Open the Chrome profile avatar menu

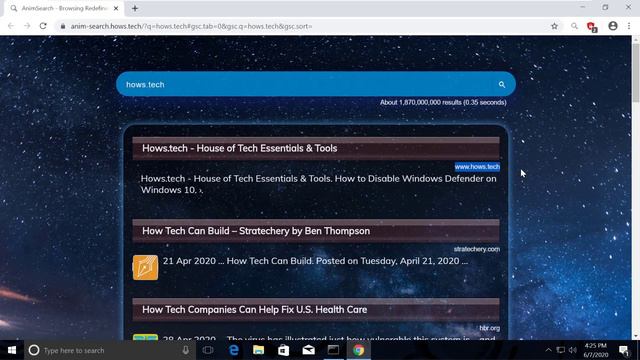(613, 26)
